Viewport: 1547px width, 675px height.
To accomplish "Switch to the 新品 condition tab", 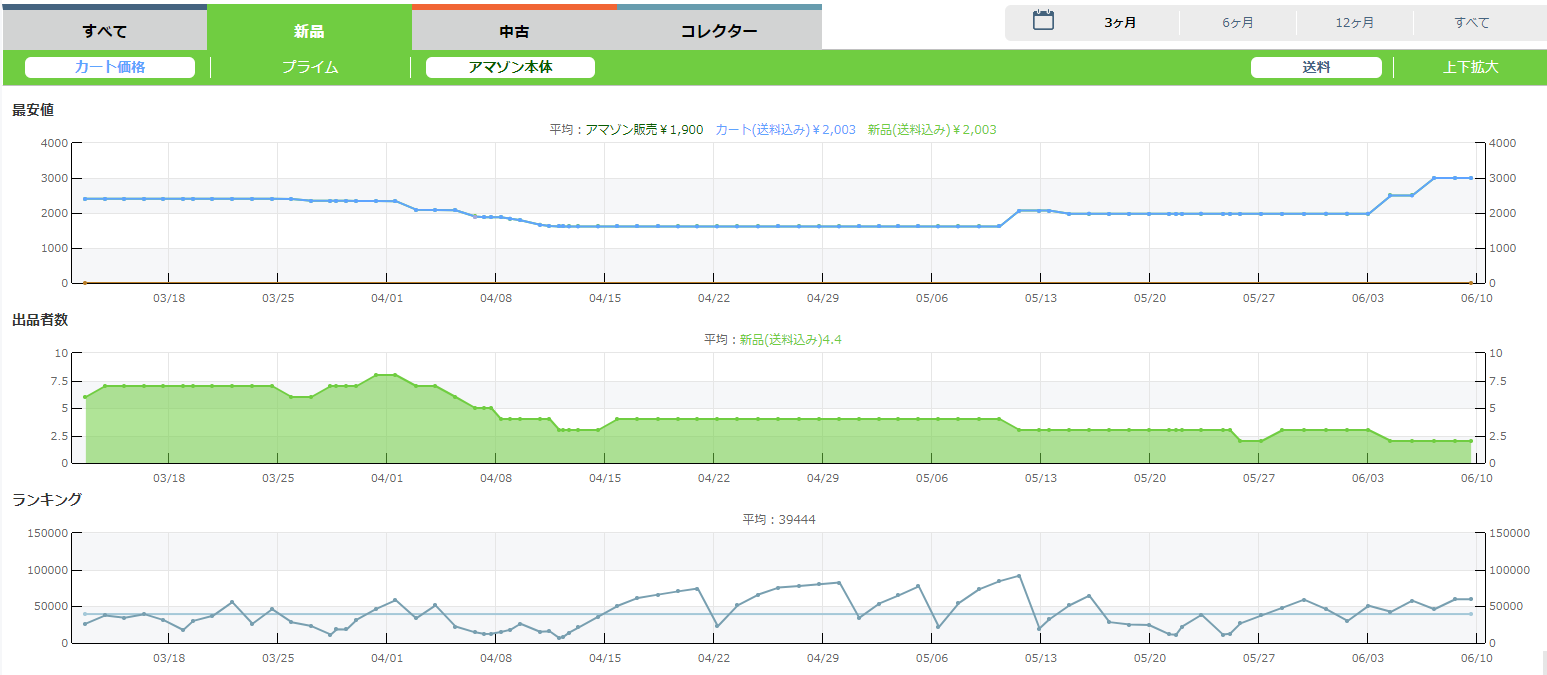I will 309,30.
